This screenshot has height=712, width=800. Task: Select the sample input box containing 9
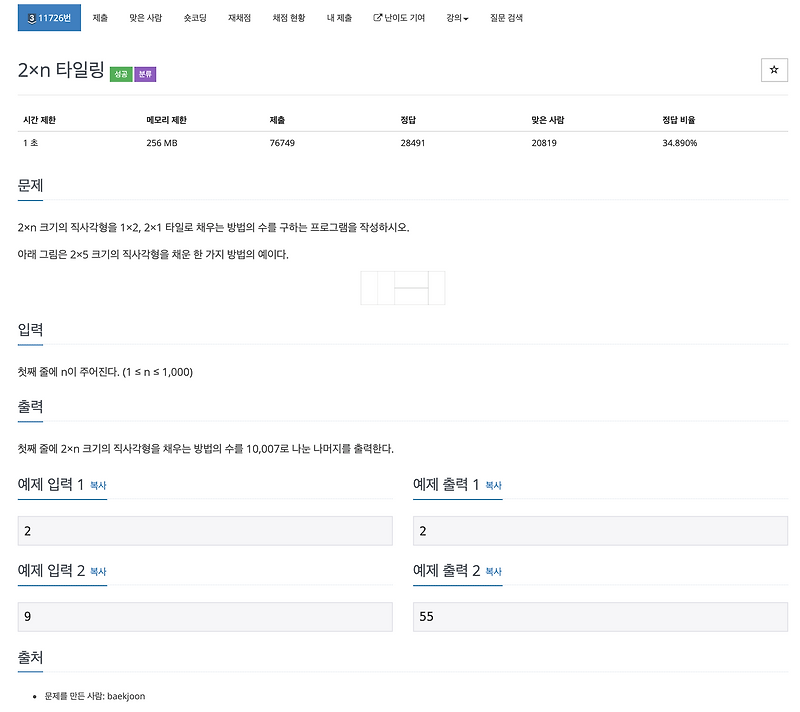click(204, 616)
